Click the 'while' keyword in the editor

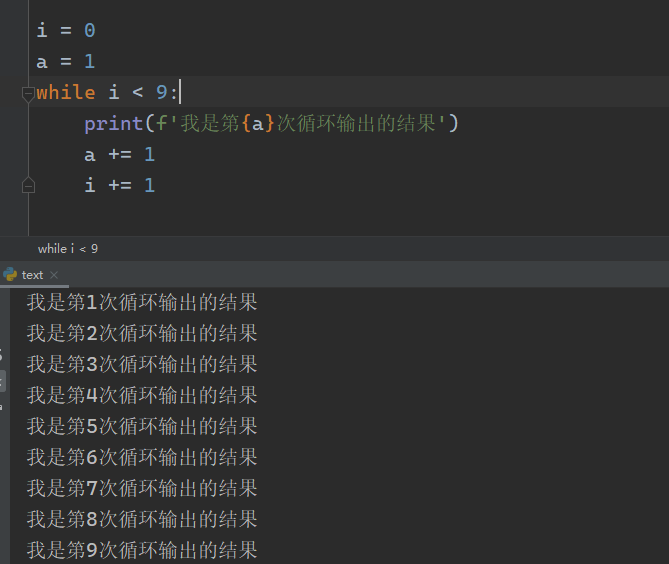[66, 92]
